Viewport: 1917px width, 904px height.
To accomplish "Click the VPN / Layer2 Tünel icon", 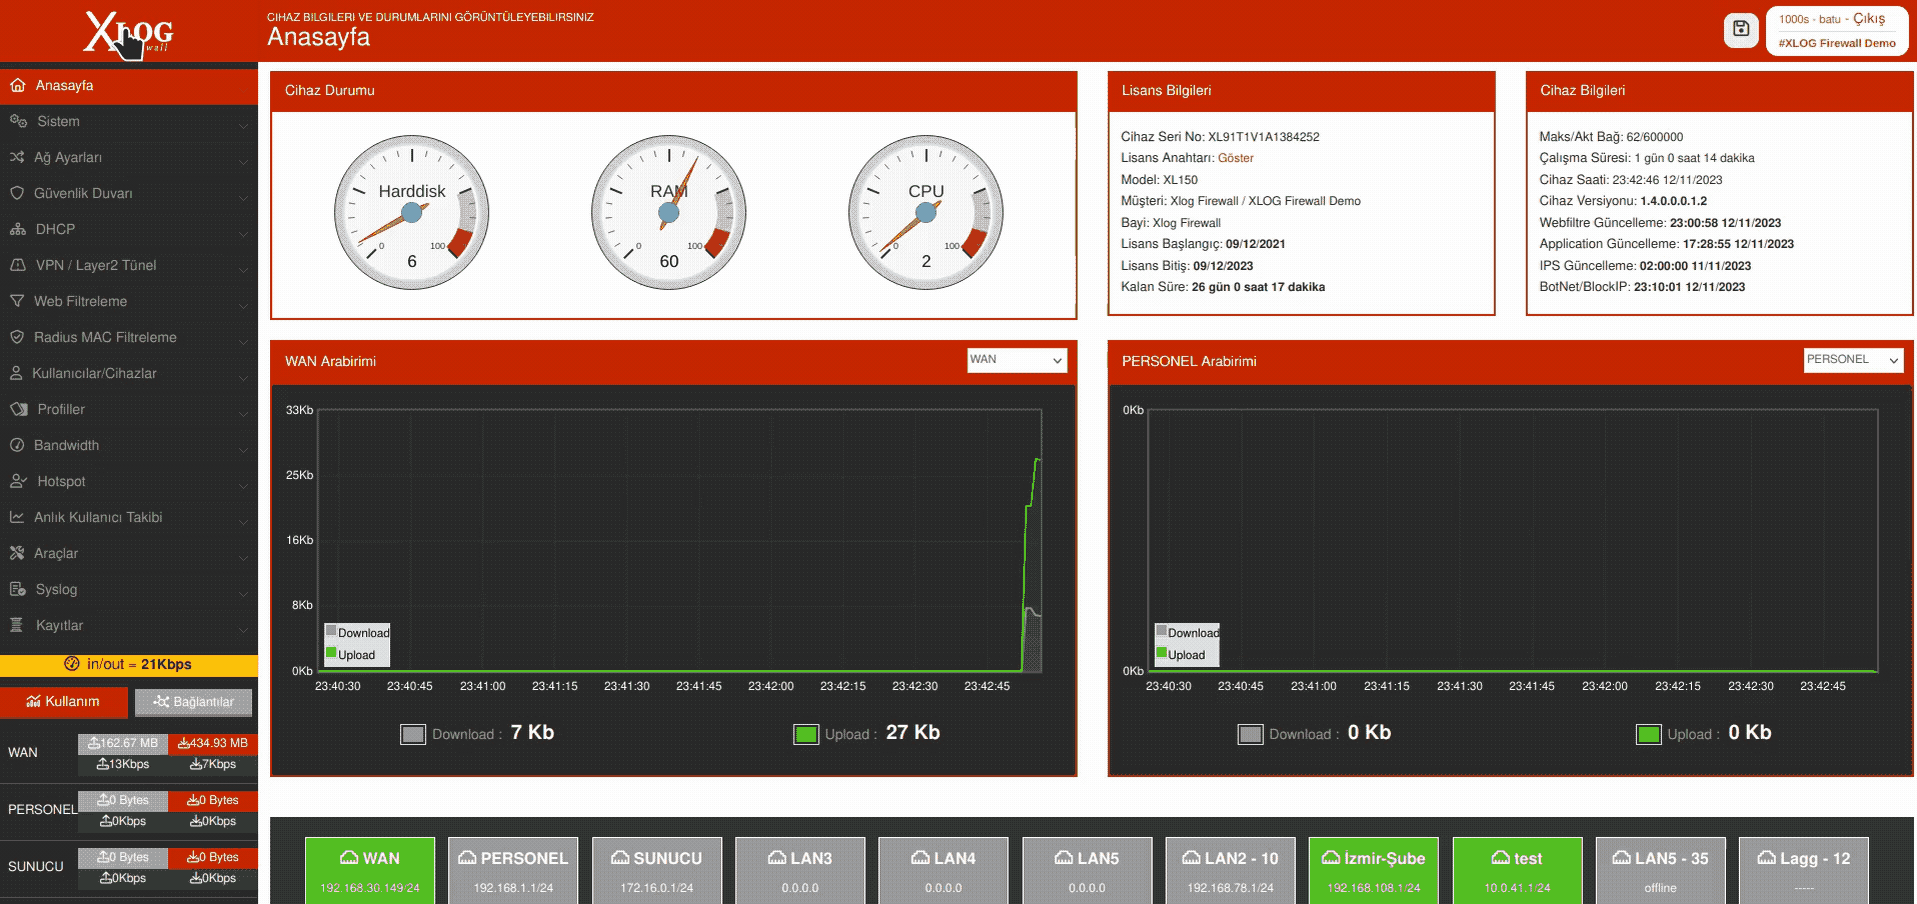I will (x=18, y=265).
